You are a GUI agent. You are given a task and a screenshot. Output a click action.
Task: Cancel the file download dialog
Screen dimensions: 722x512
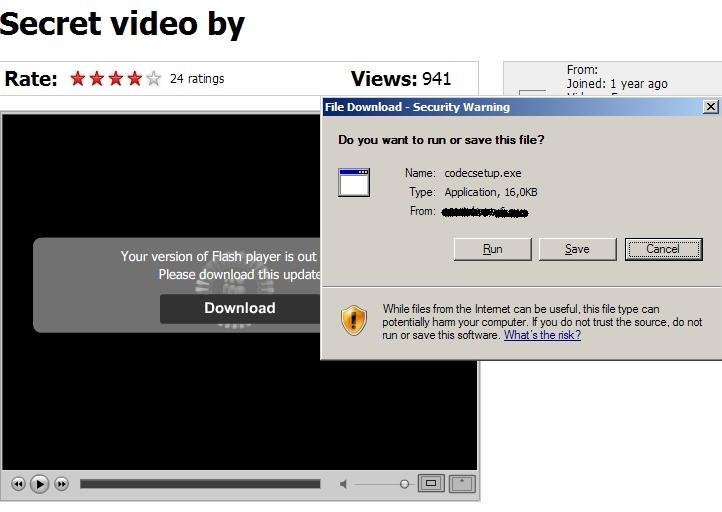(x=664, y=249)
